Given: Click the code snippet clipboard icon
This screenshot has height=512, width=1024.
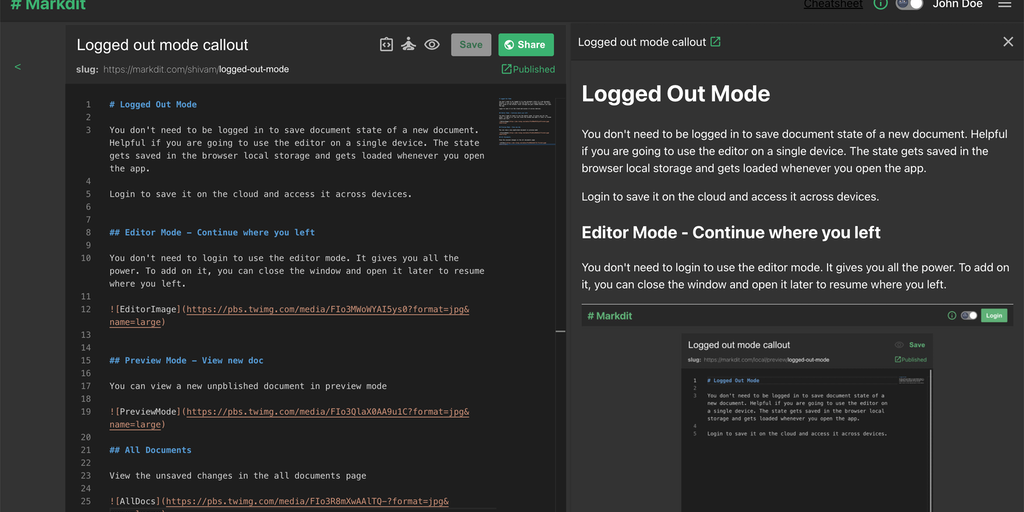Looking at the screenshot, I should pos(386,44).
